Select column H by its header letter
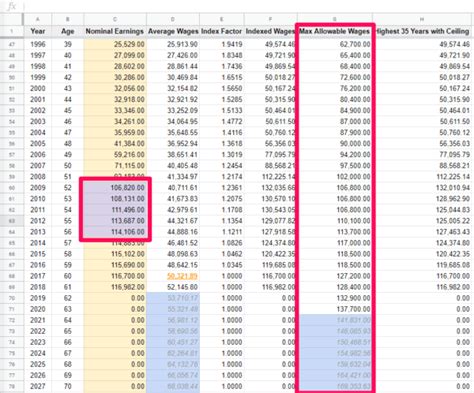 tap(422, 19)
